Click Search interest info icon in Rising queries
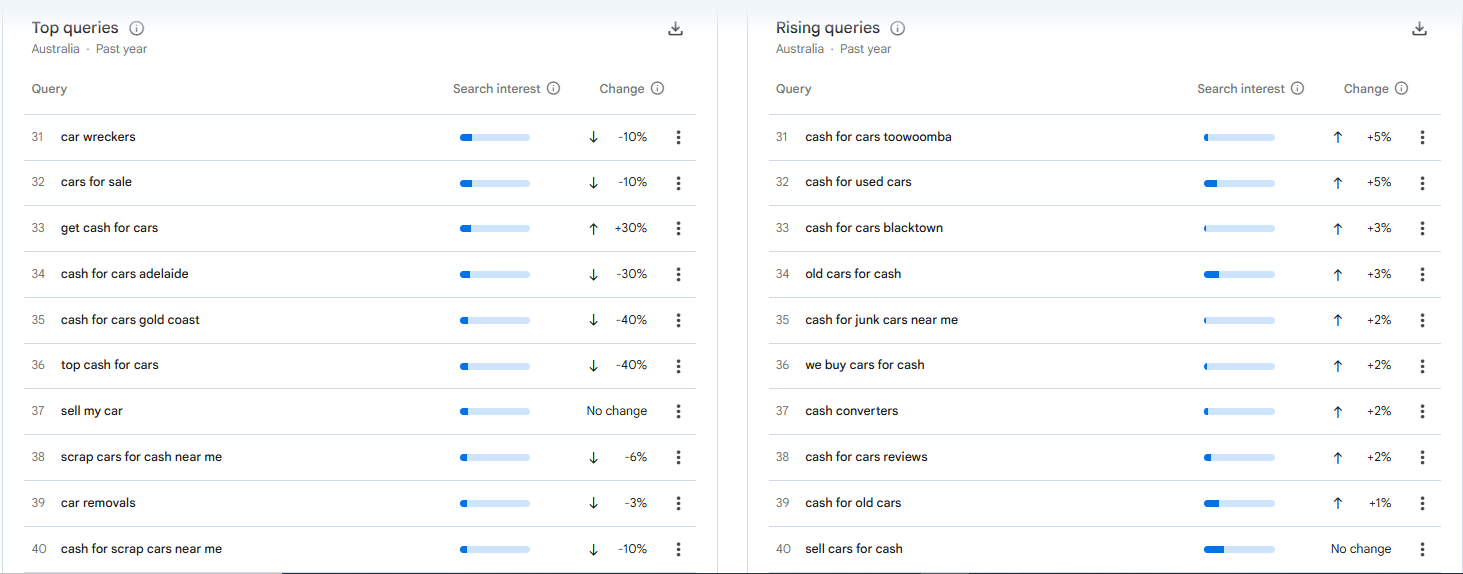1463x574 pixels. [x=1298, y=88]
